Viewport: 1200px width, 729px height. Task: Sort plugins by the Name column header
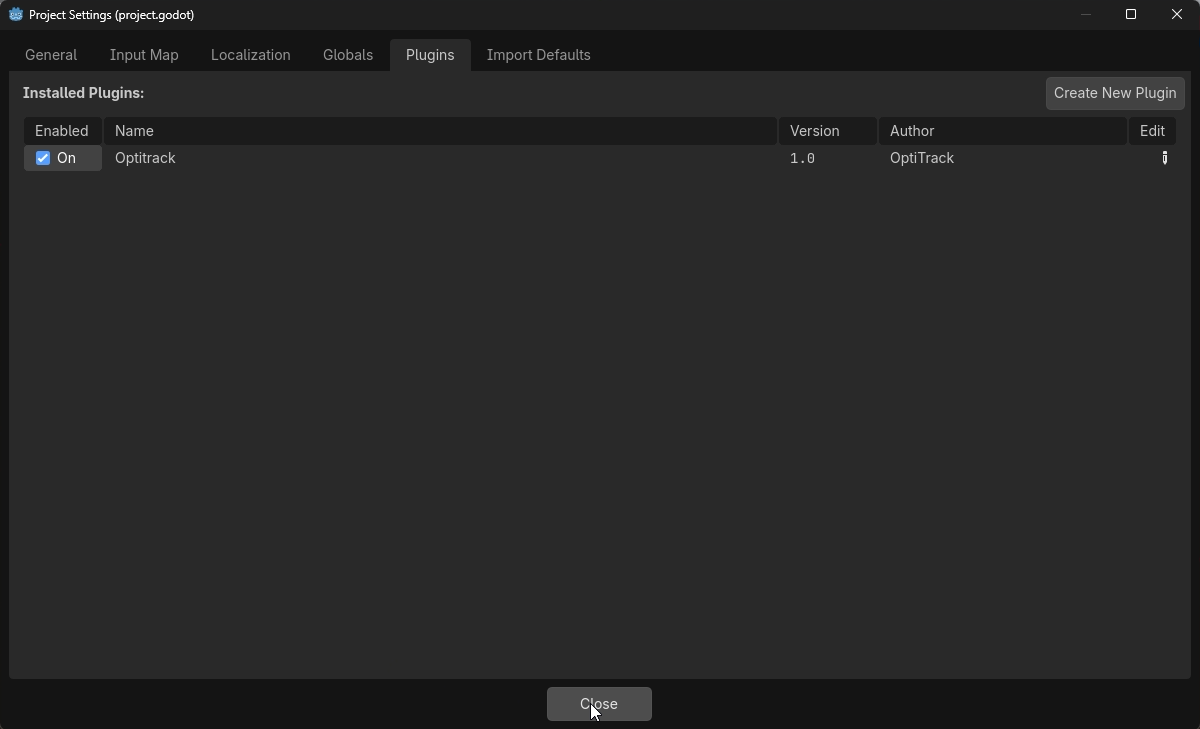(x=134, y=130)
